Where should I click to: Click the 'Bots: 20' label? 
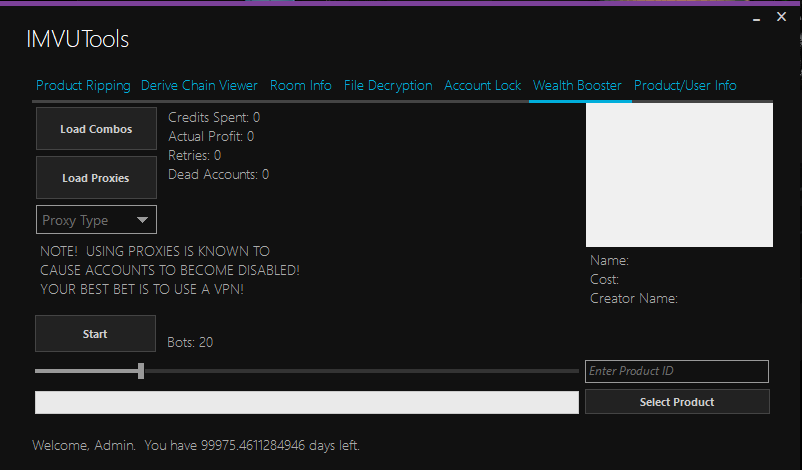pyautogui.click(x=190, y=342)
